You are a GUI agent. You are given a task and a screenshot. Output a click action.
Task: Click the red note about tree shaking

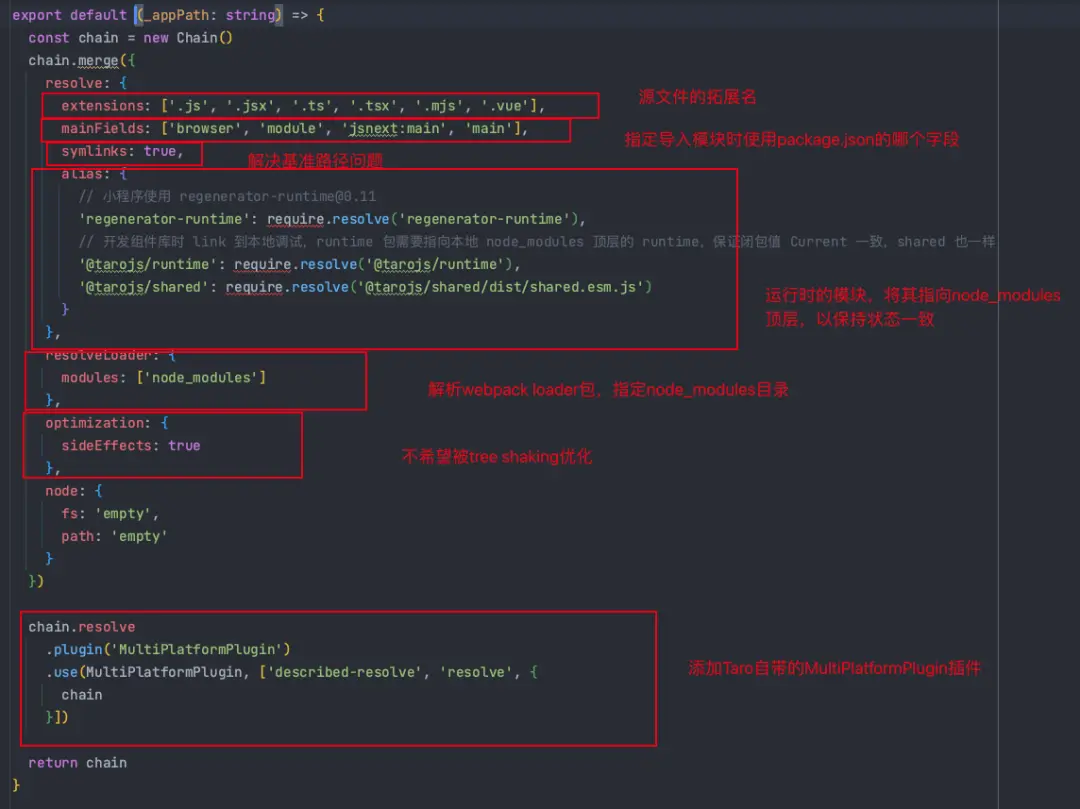[x=497, y=457]
